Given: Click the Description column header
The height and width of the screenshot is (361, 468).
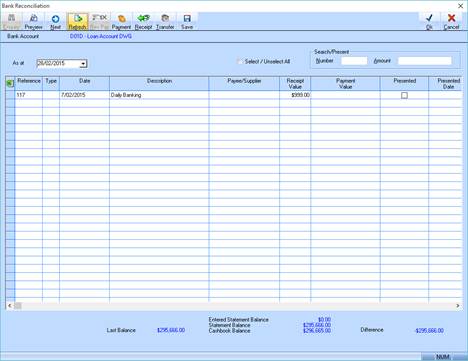Looking at the screenshot, I should click(159, 83).
